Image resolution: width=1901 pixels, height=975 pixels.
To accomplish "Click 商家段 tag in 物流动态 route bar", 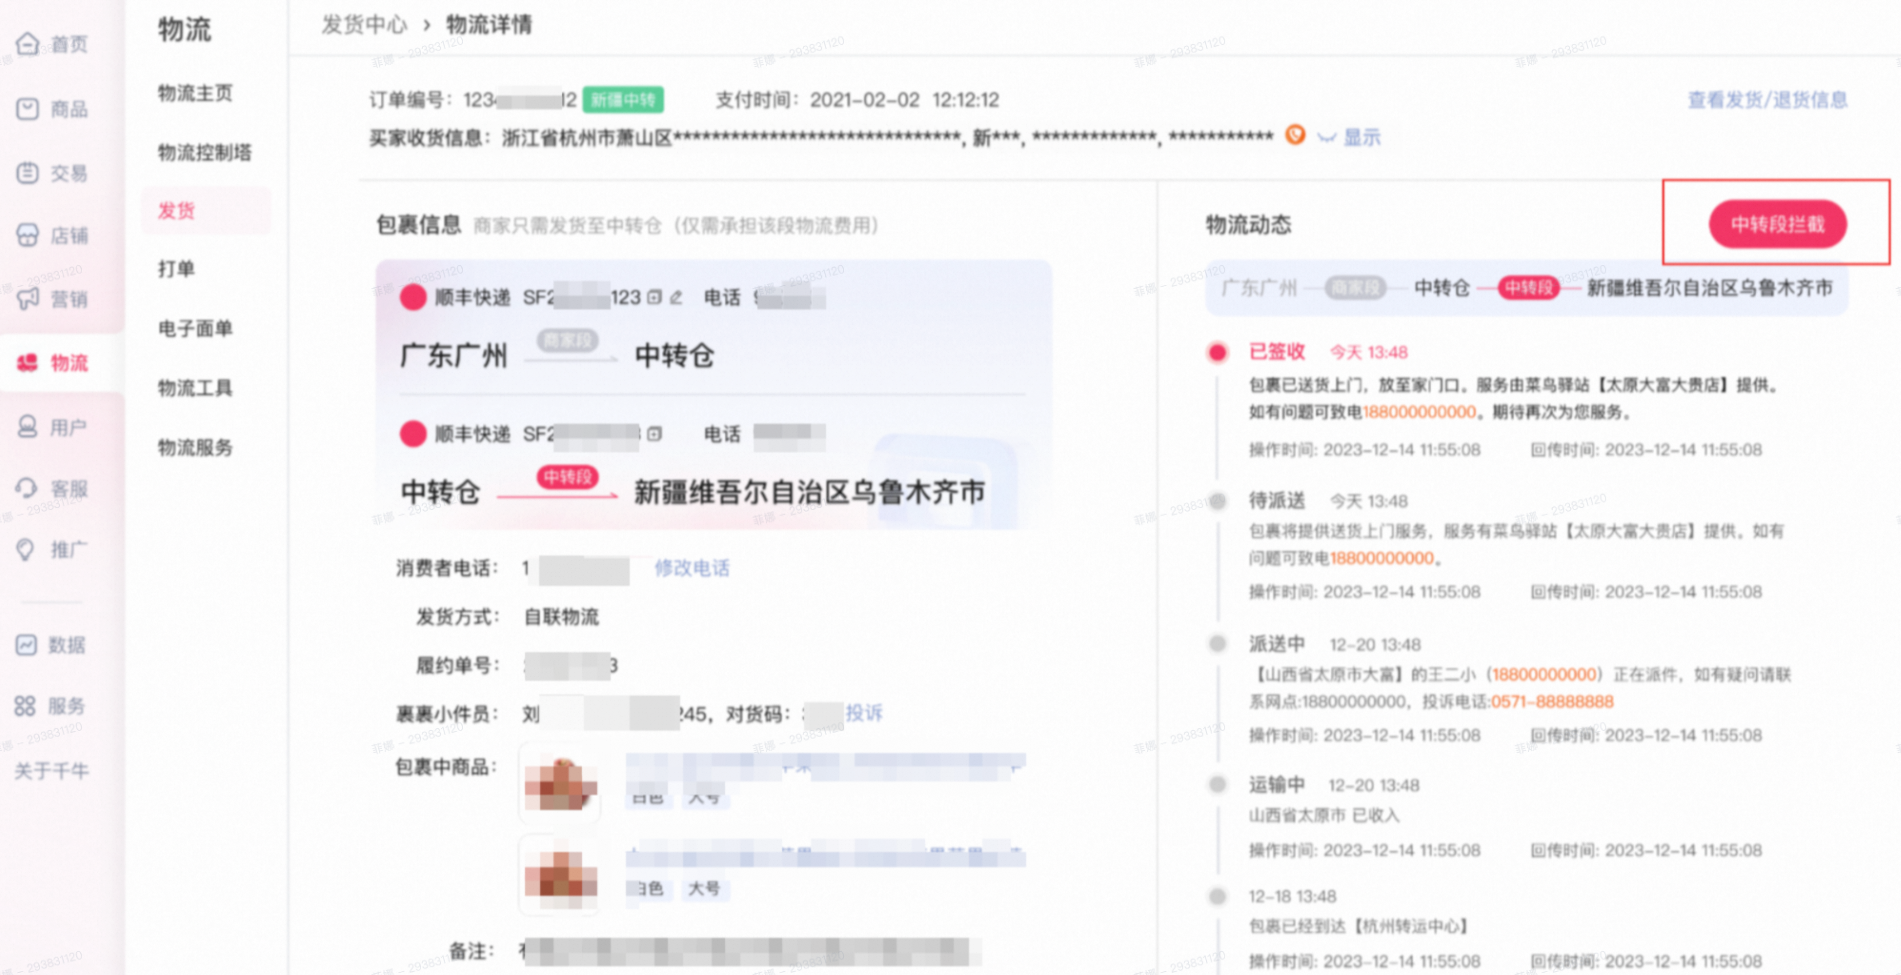I will point(1356,288).
